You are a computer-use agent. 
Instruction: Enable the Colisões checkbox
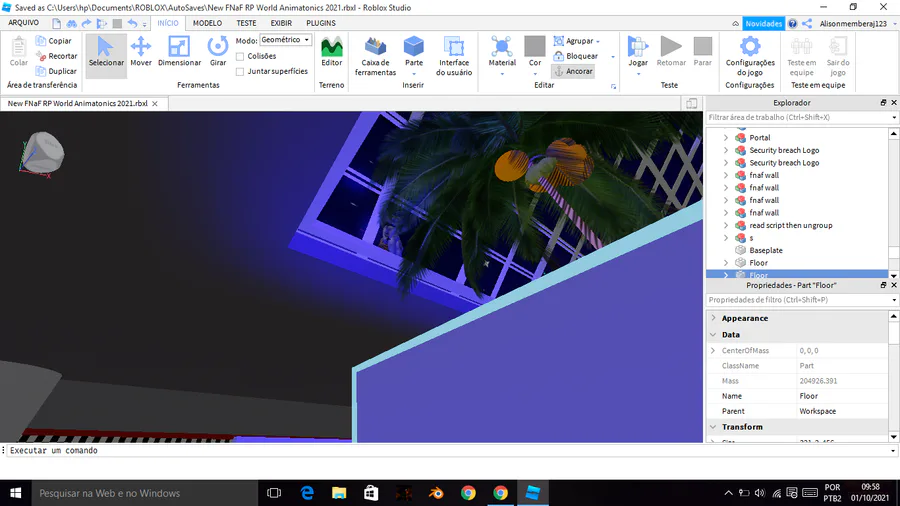click(240, 56)
